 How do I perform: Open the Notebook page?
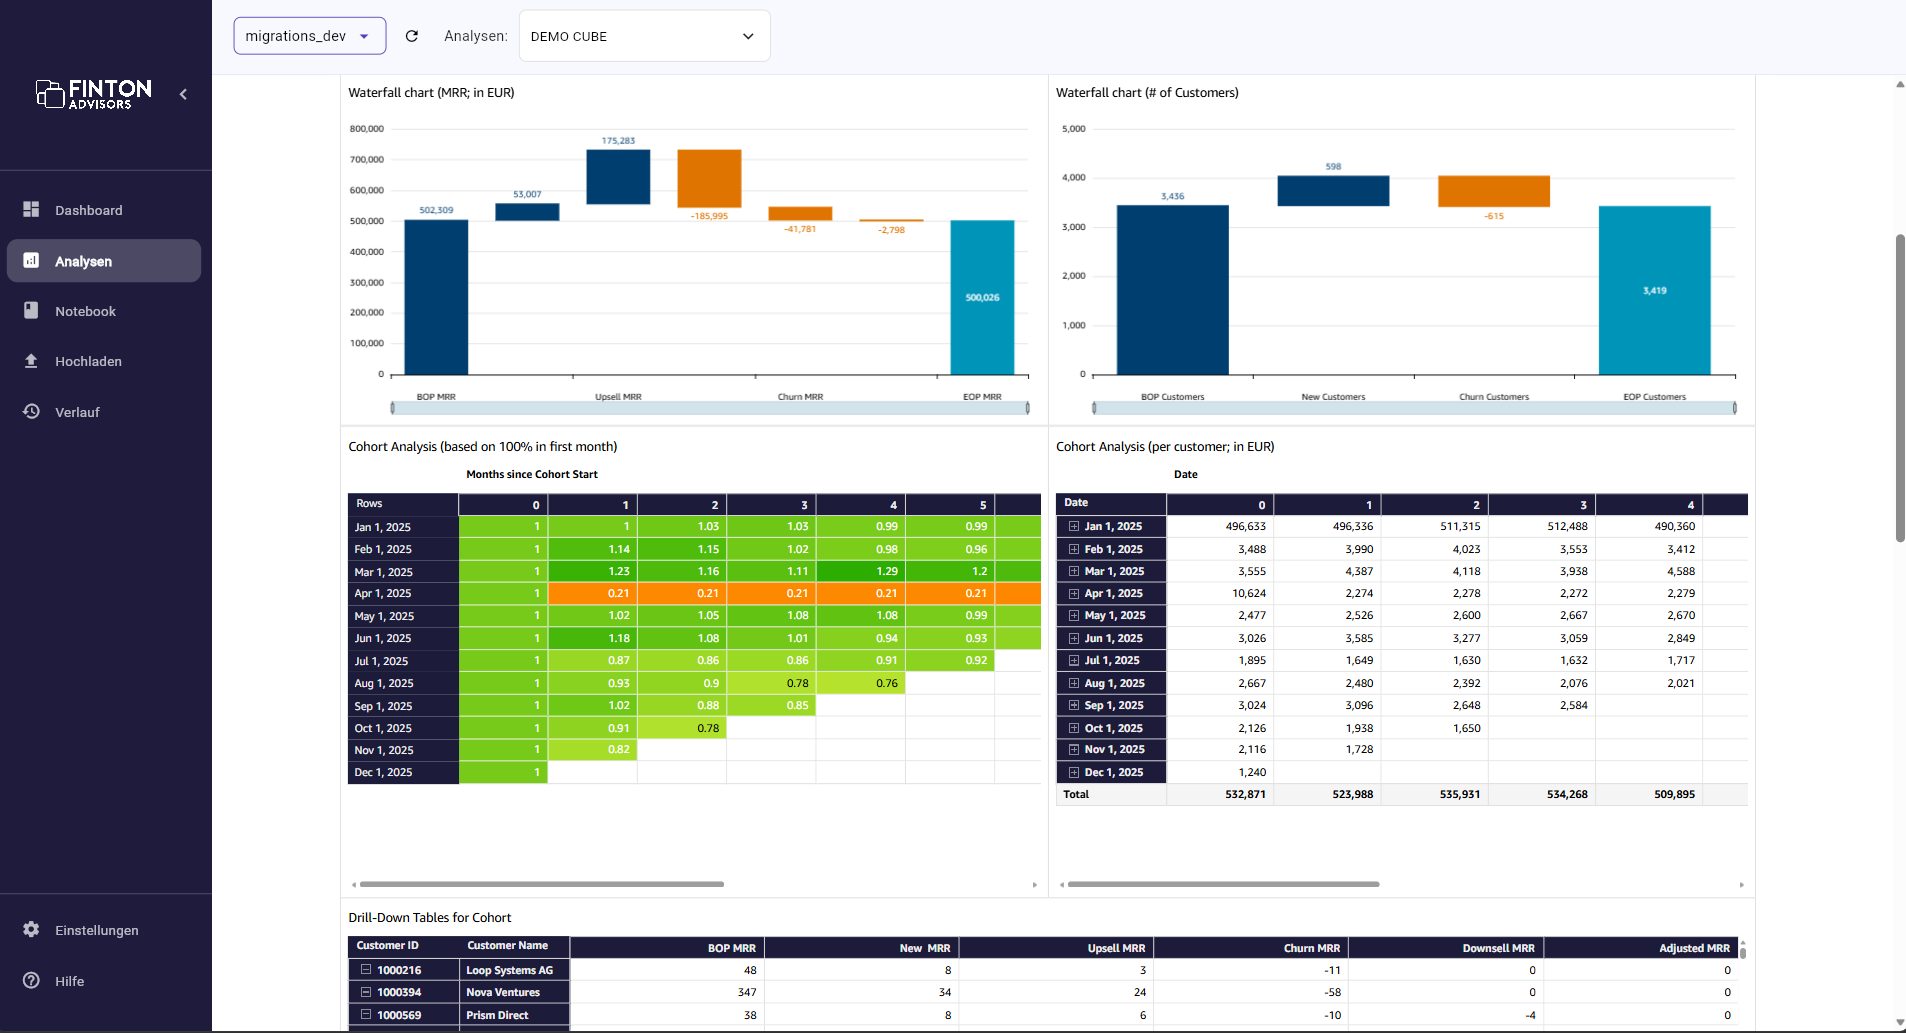104,311
